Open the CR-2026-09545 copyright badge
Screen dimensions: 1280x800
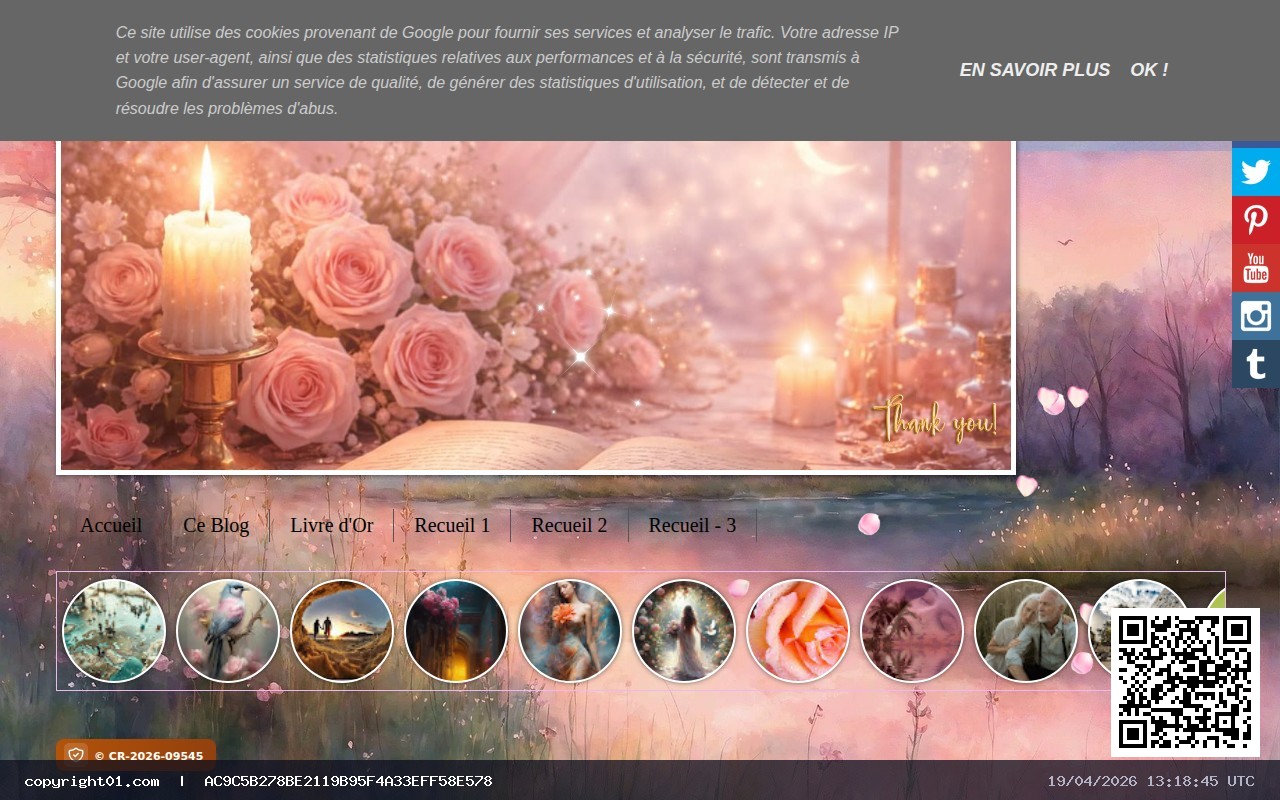click(x=137, y=755)
